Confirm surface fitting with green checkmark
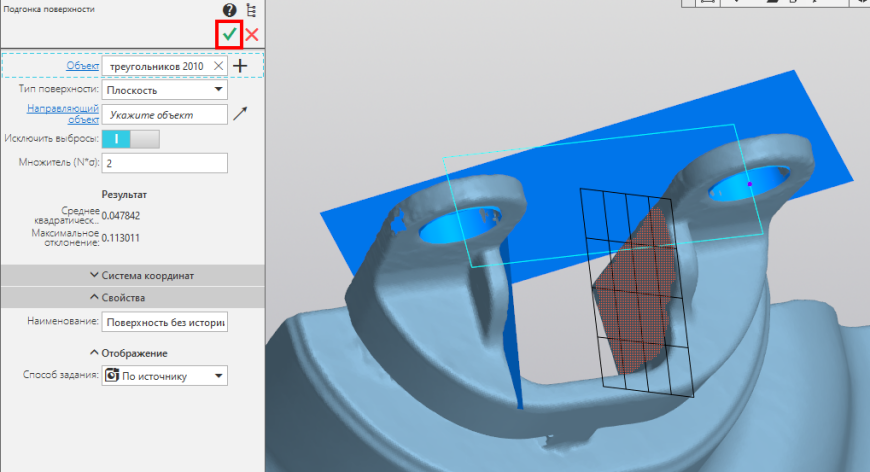870x472 pixels. [229, 34]
